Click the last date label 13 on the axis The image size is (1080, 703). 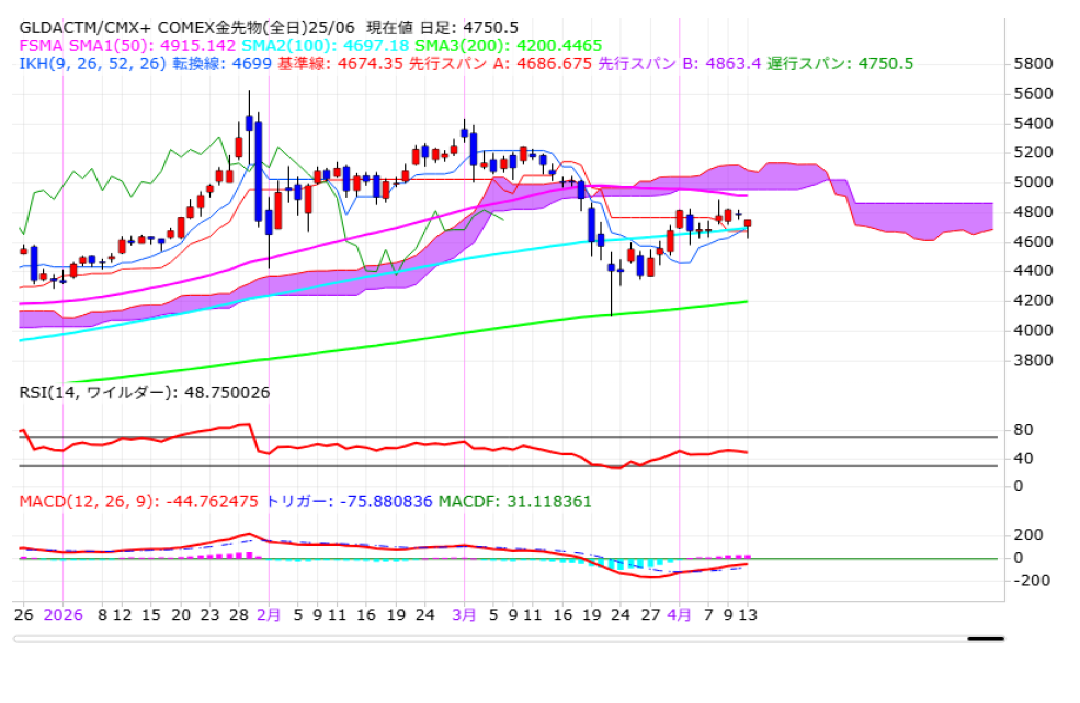coord(747,615)
